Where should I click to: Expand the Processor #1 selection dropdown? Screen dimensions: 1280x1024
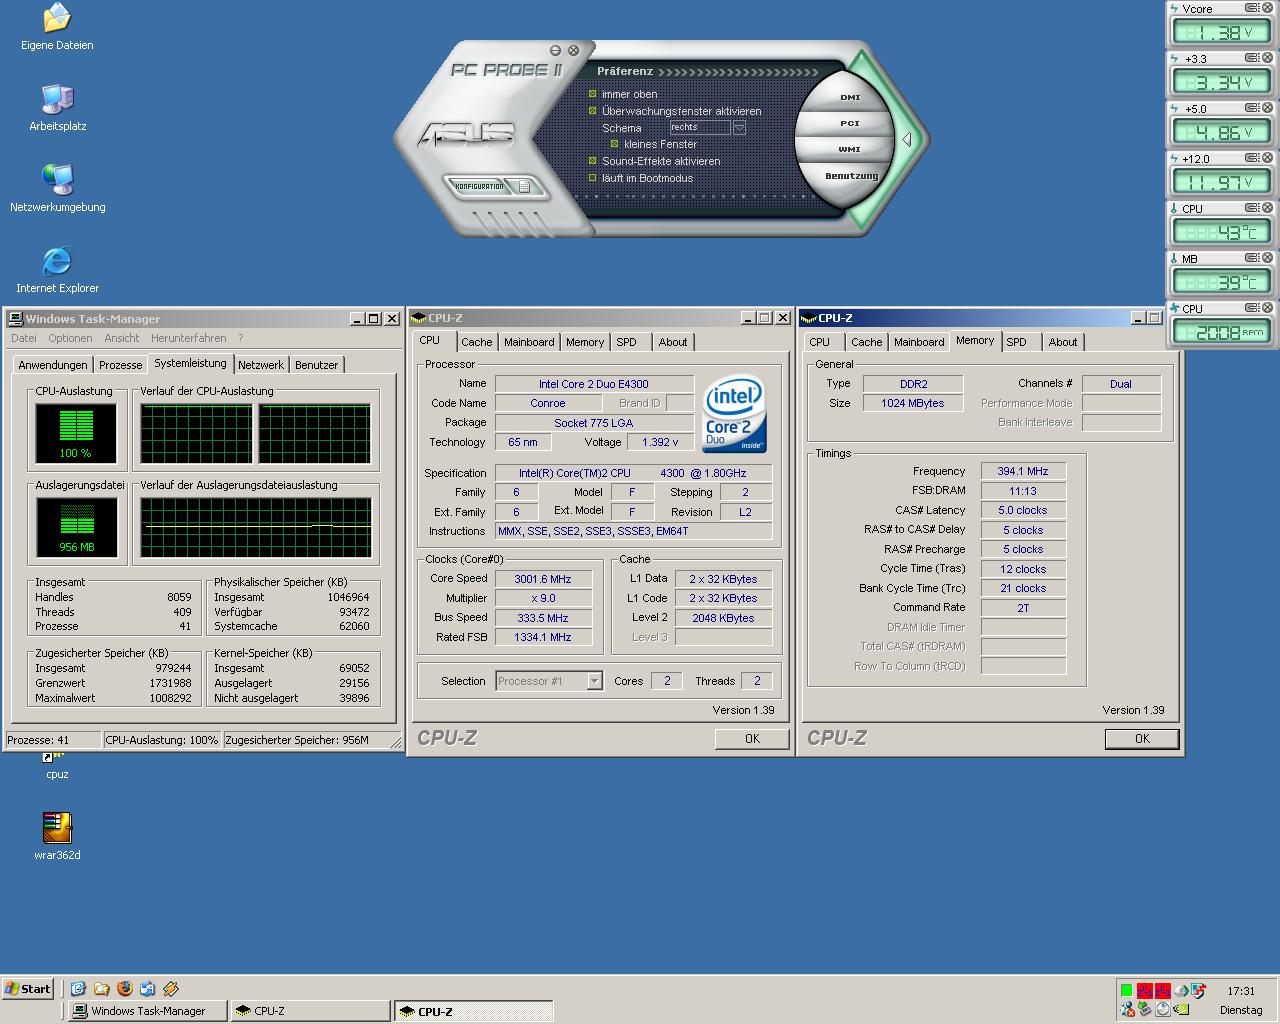click(x=594, y=681)
